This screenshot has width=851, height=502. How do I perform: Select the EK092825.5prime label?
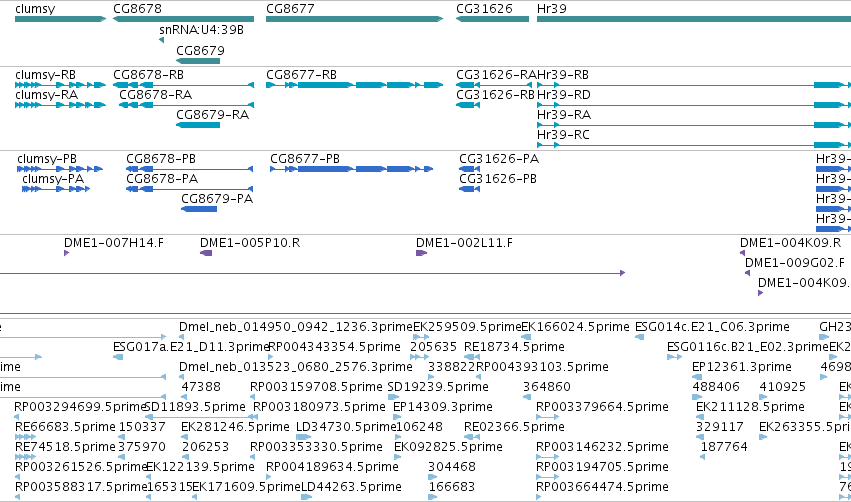448,448
